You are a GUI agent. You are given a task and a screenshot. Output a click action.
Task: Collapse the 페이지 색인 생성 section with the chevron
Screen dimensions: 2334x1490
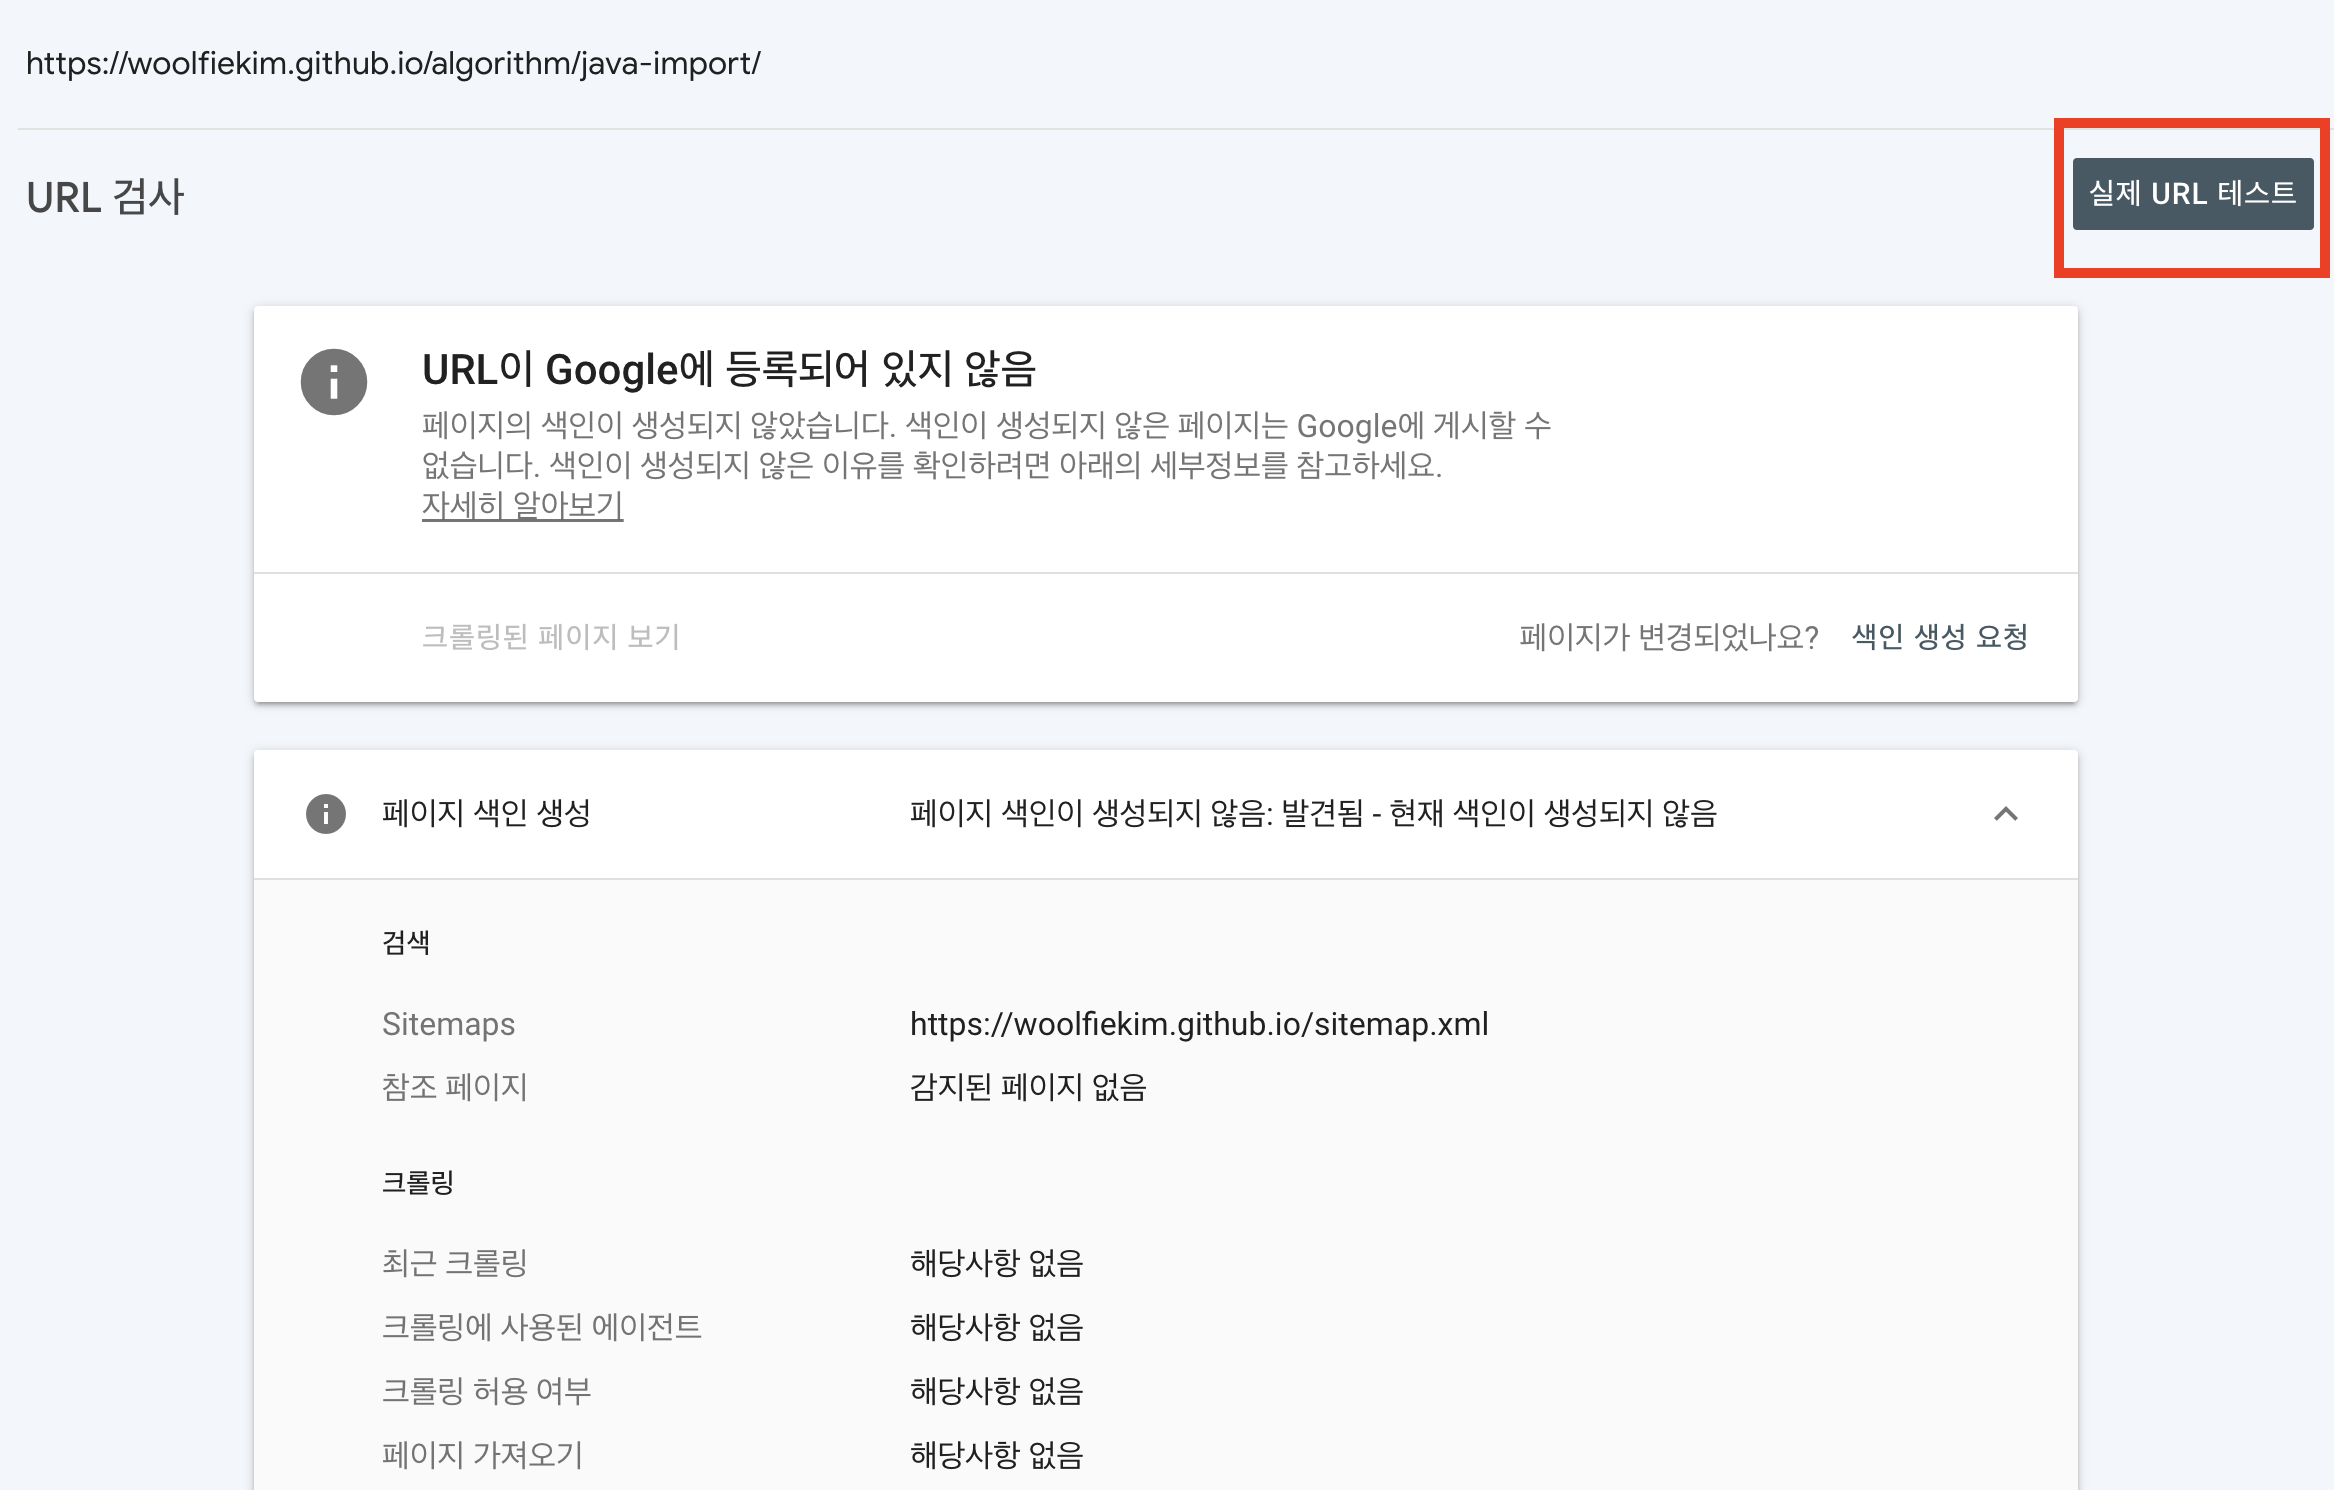coord(2005,814)
